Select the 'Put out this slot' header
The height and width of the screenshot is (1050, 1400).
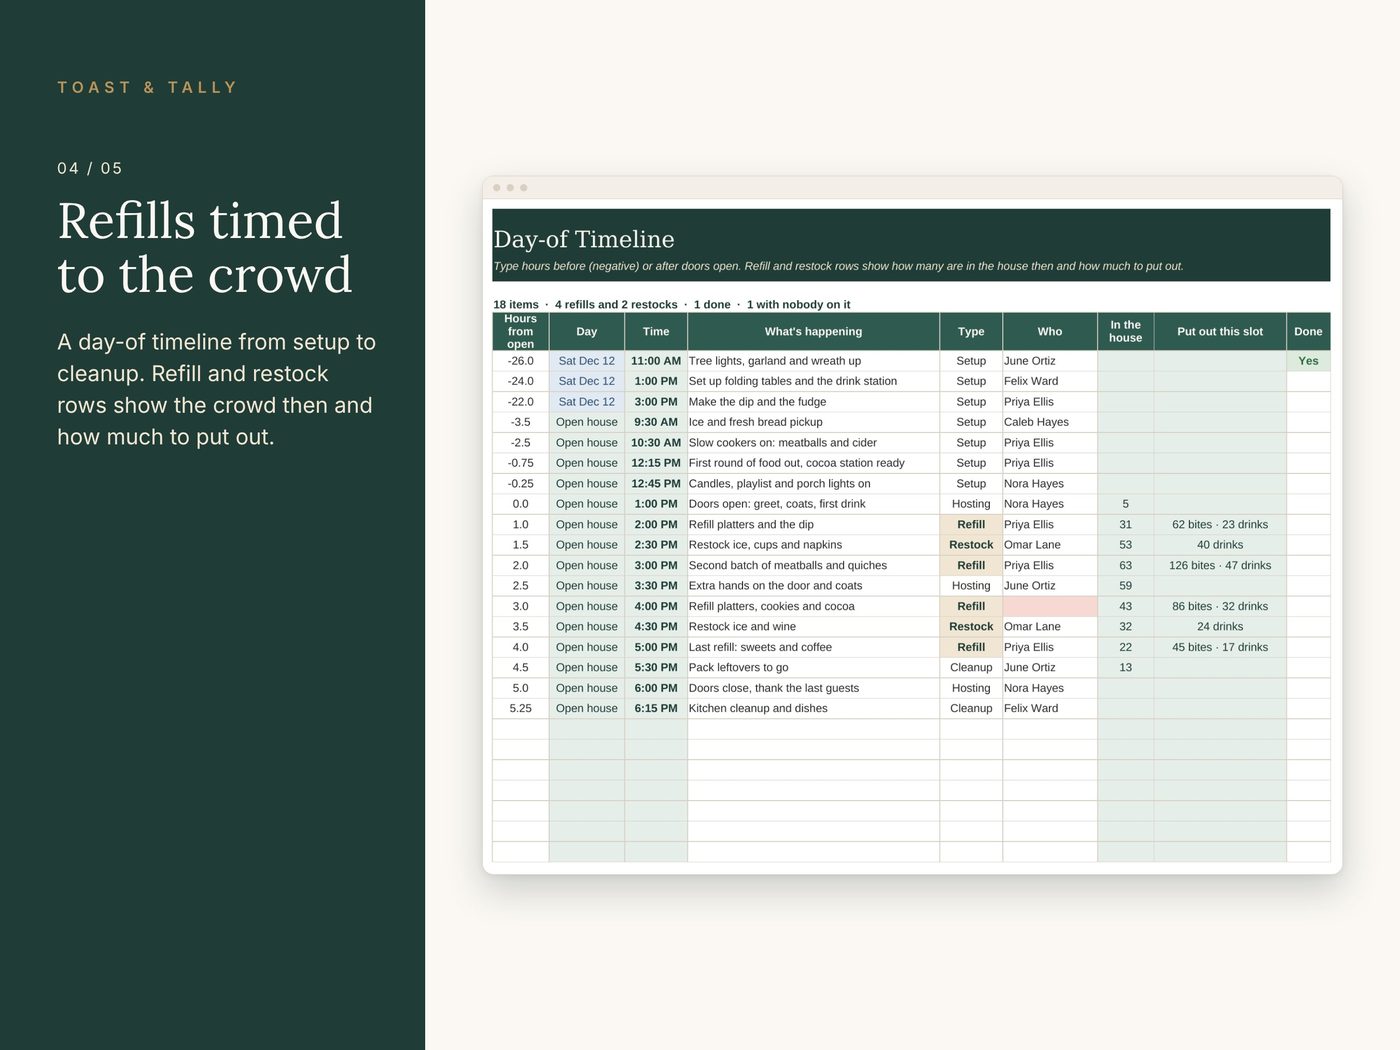click(x=1220, y=331)
